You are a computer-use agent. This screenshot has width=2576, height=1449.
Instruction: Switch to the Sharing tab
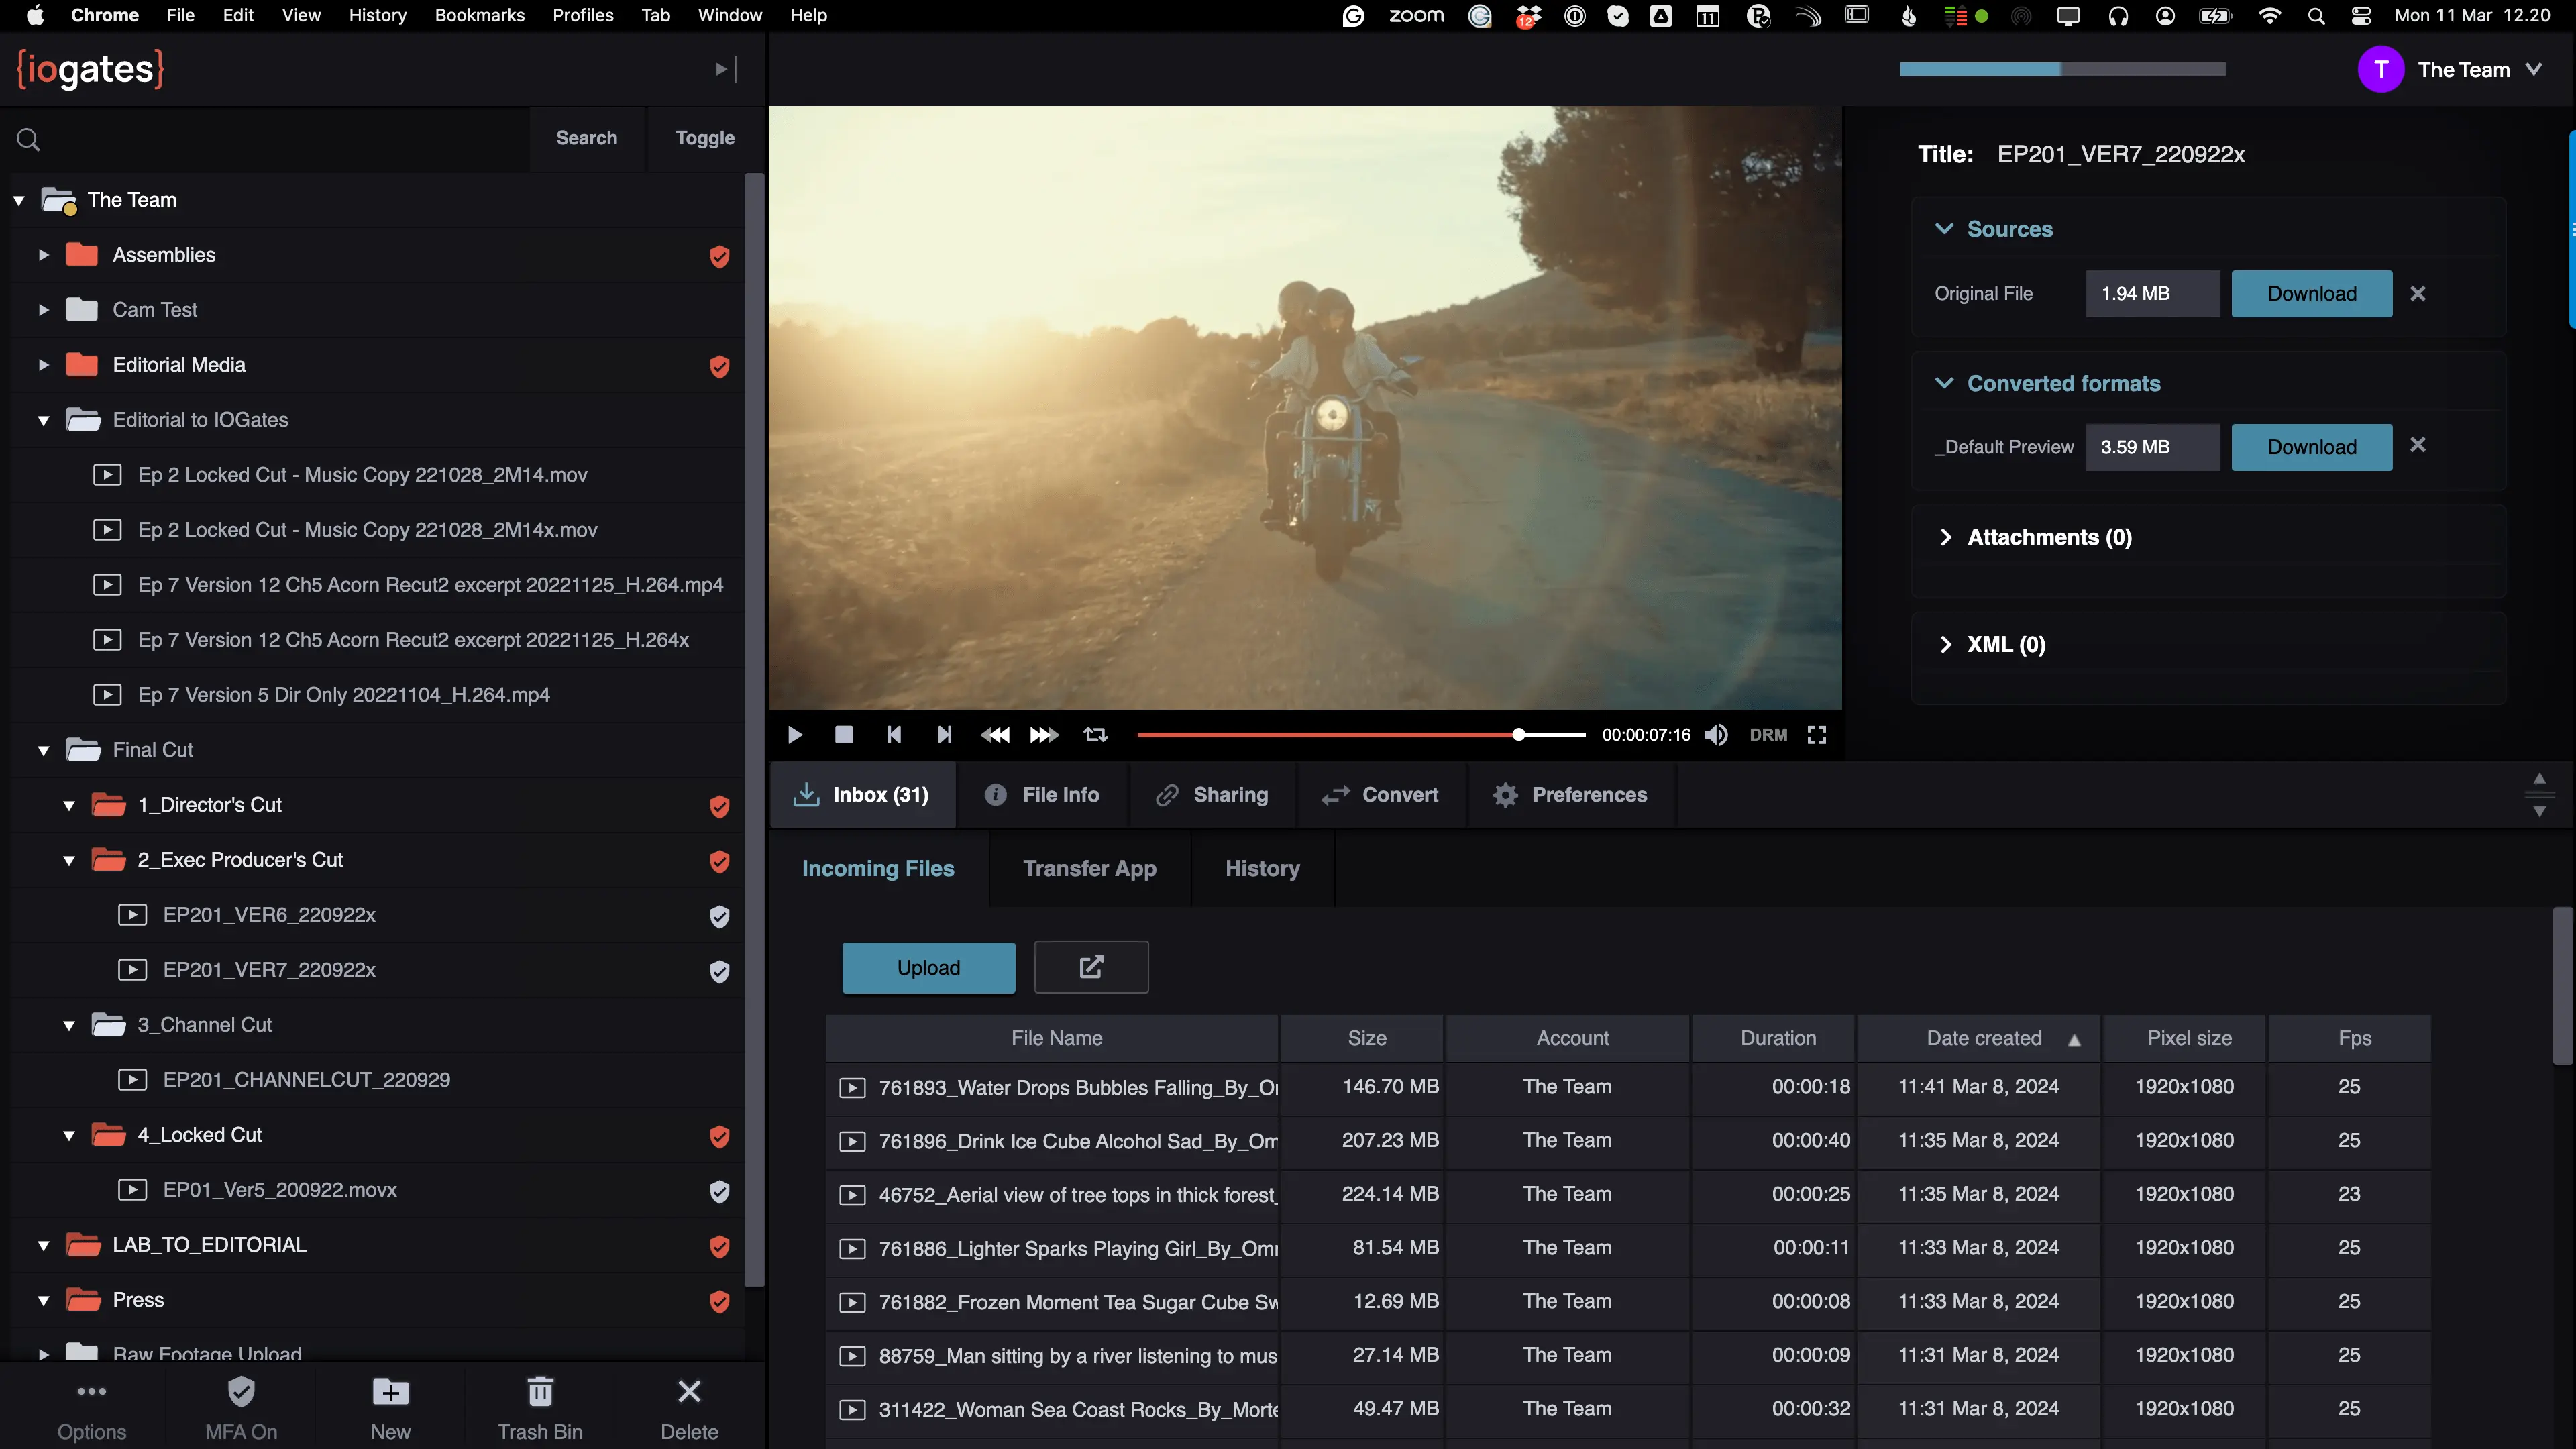tap(1212, 795)
